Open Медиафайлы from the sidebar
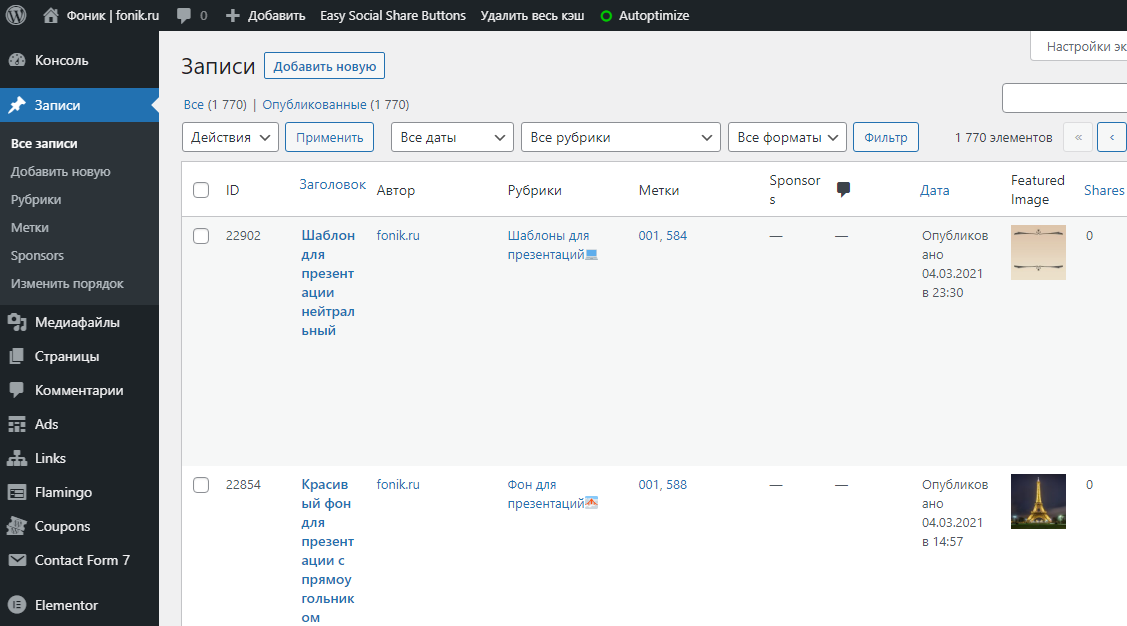The width and height of the screenshot is (1127, 626). click(x=77, y=322)
